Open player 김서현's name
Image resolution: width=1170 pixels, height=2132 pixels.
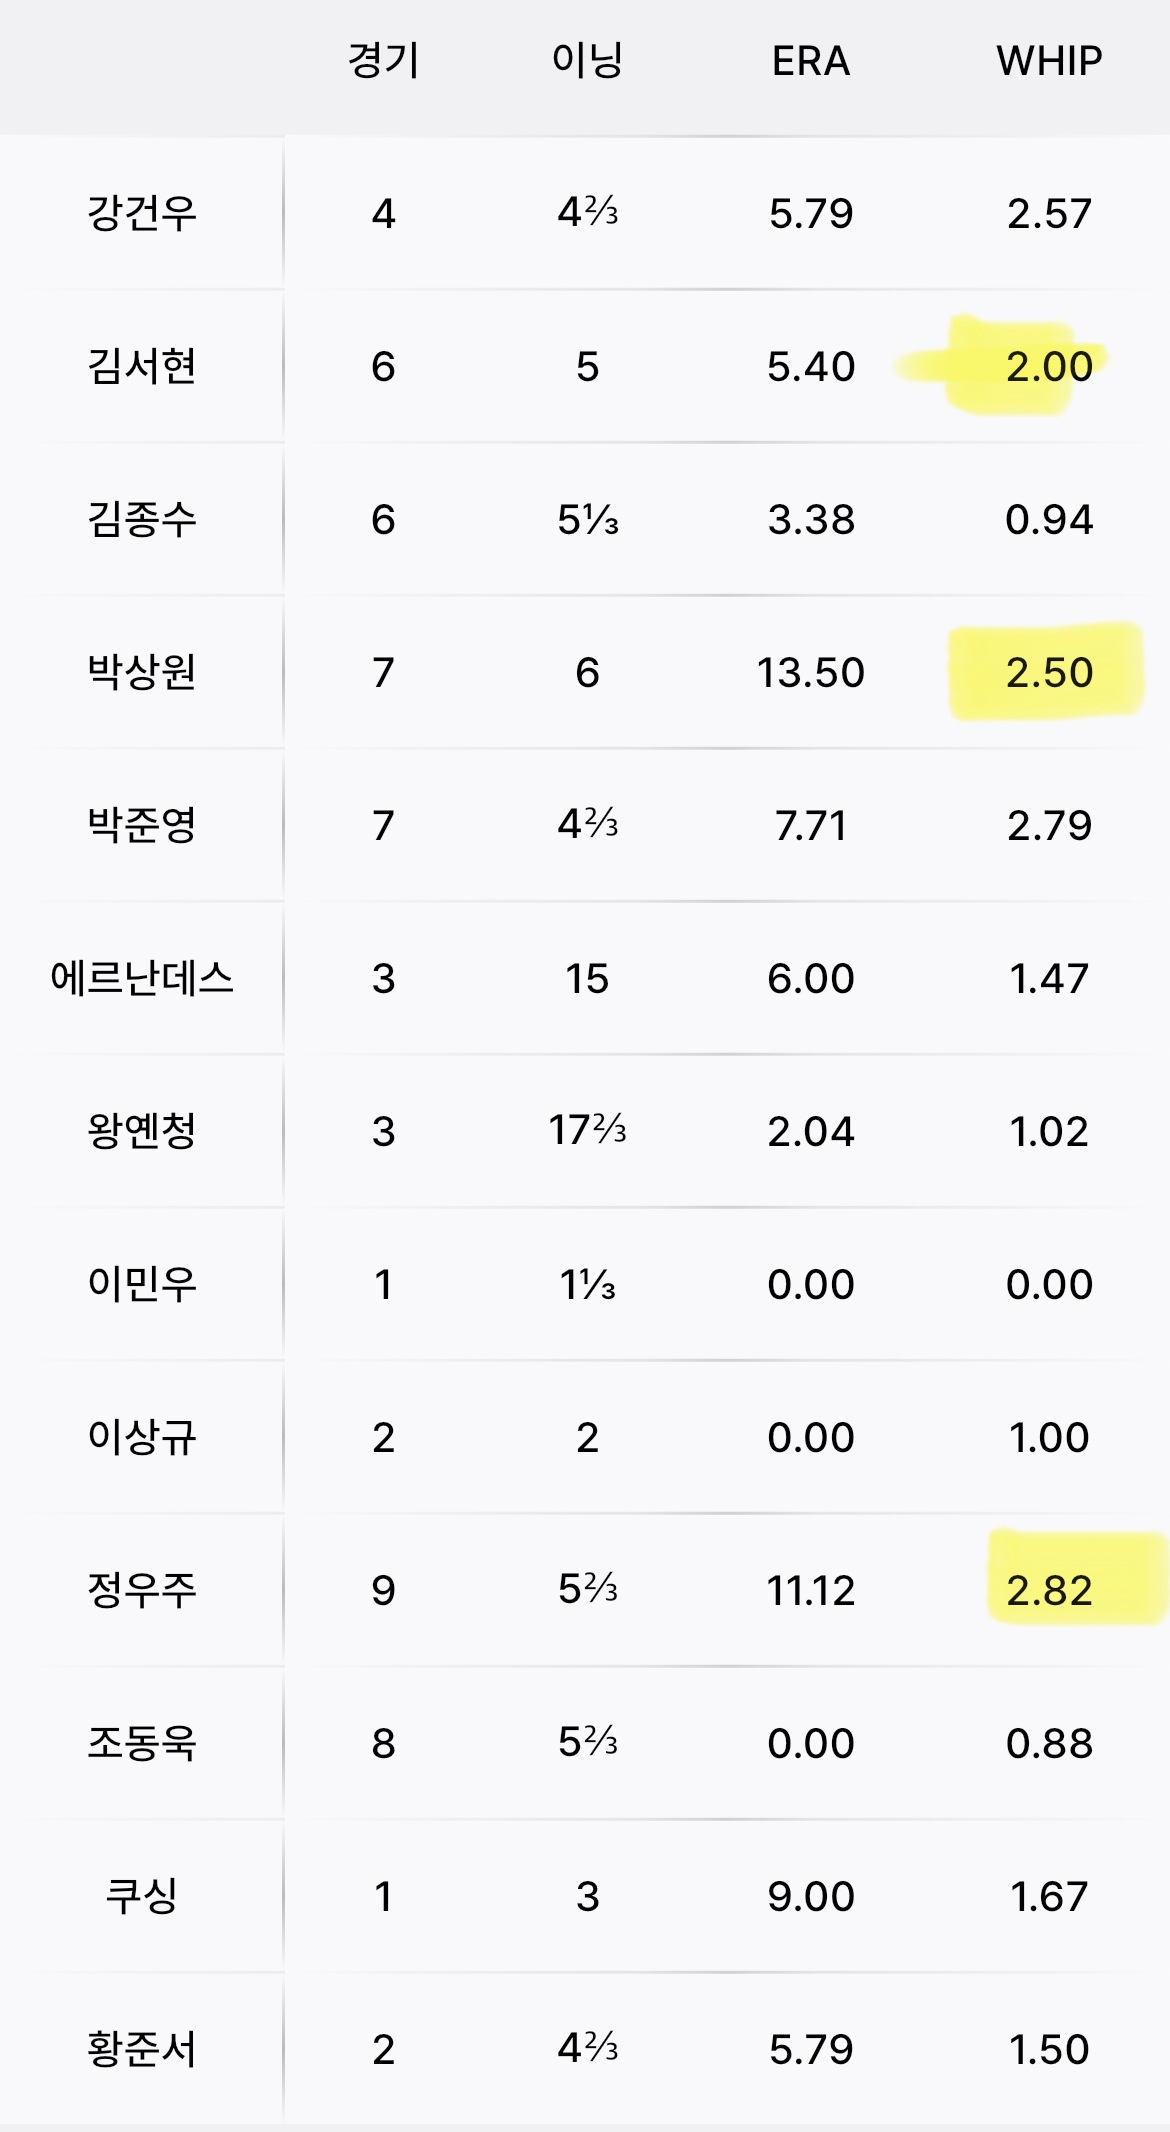coord(142,366)
